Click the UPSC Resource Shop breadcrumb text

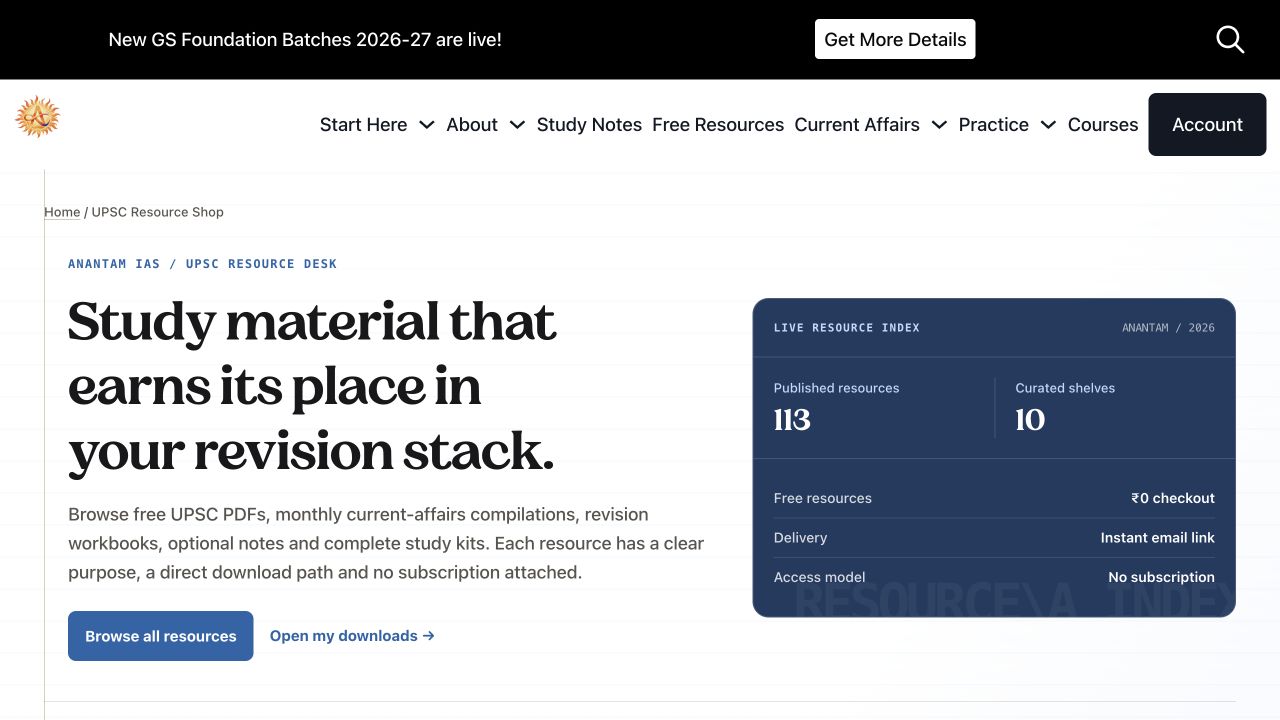(158, 212)
